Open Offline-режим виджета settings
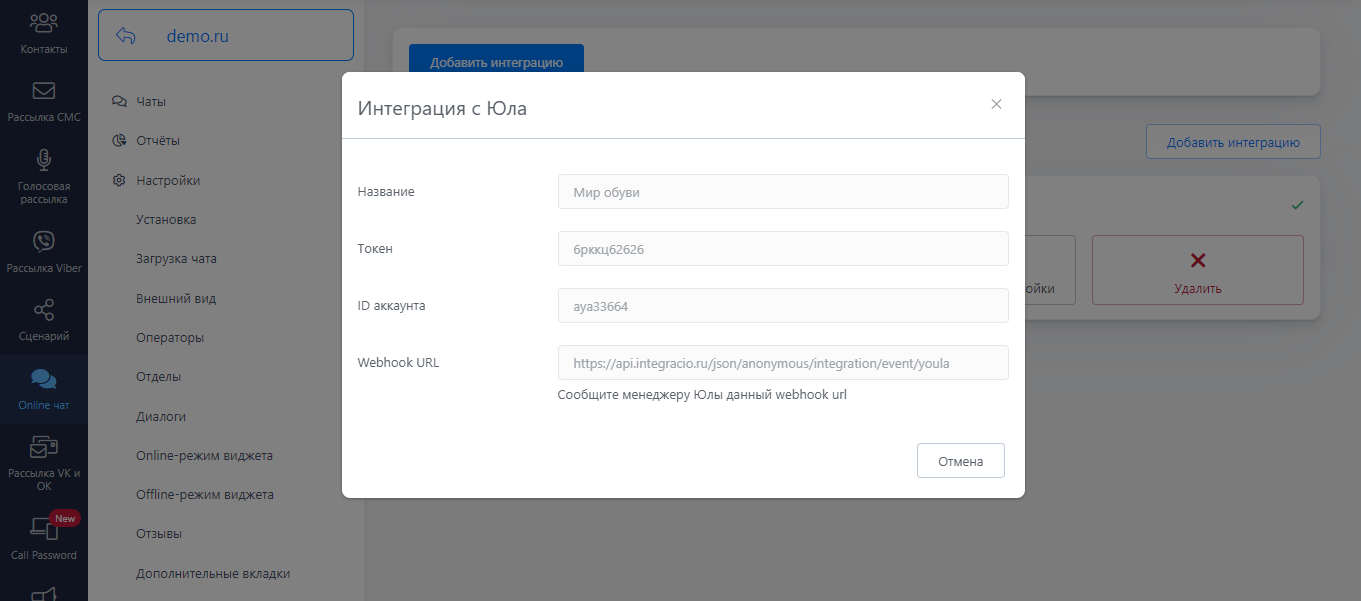 [x=205, y=495]
